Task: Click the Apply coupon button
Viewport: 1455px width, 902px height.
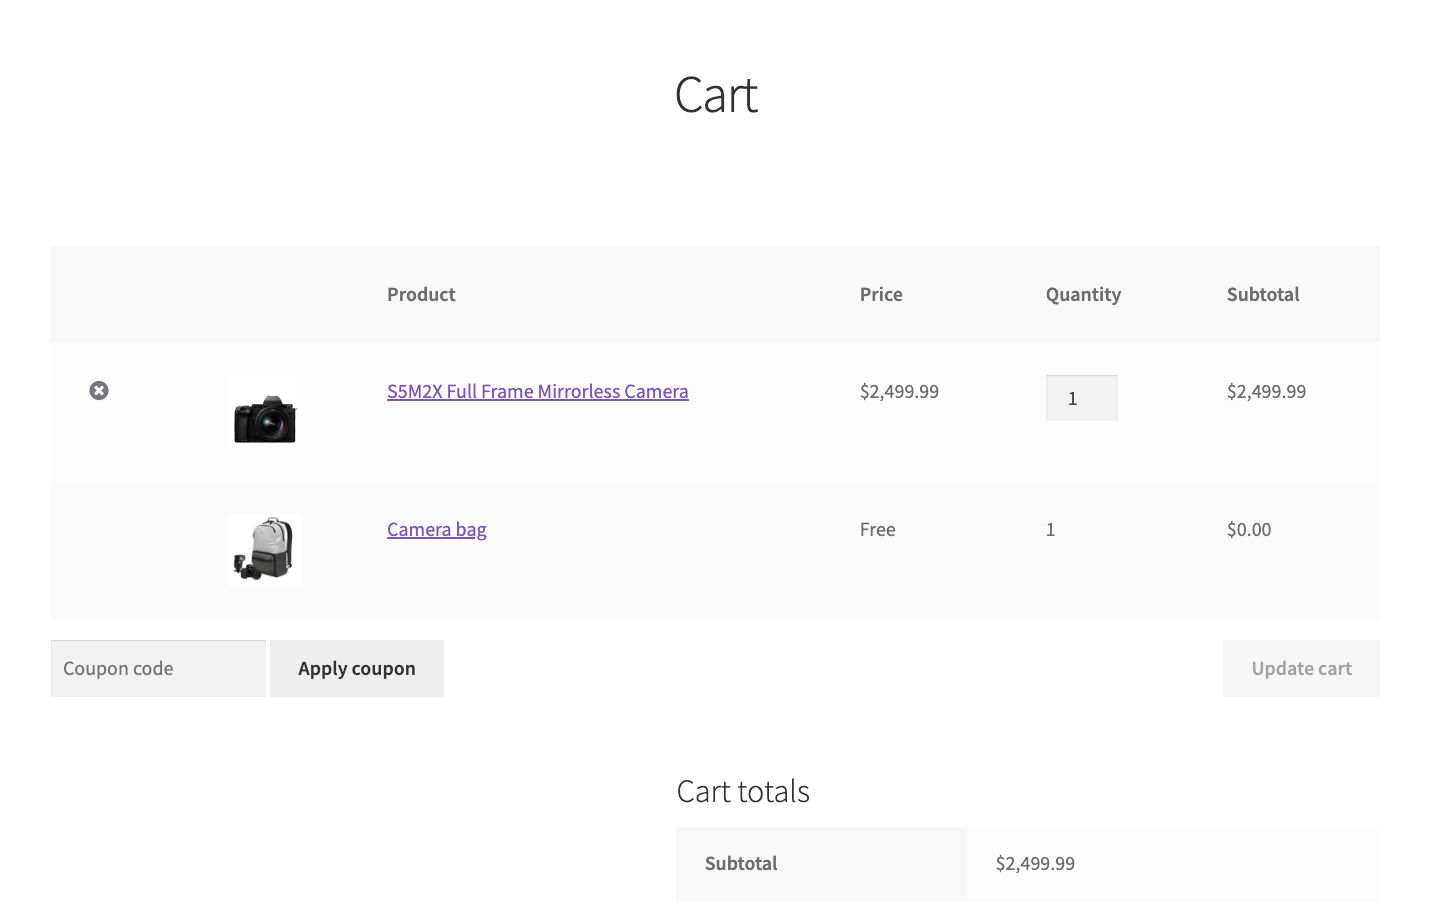Action: (x=356, y=668)
